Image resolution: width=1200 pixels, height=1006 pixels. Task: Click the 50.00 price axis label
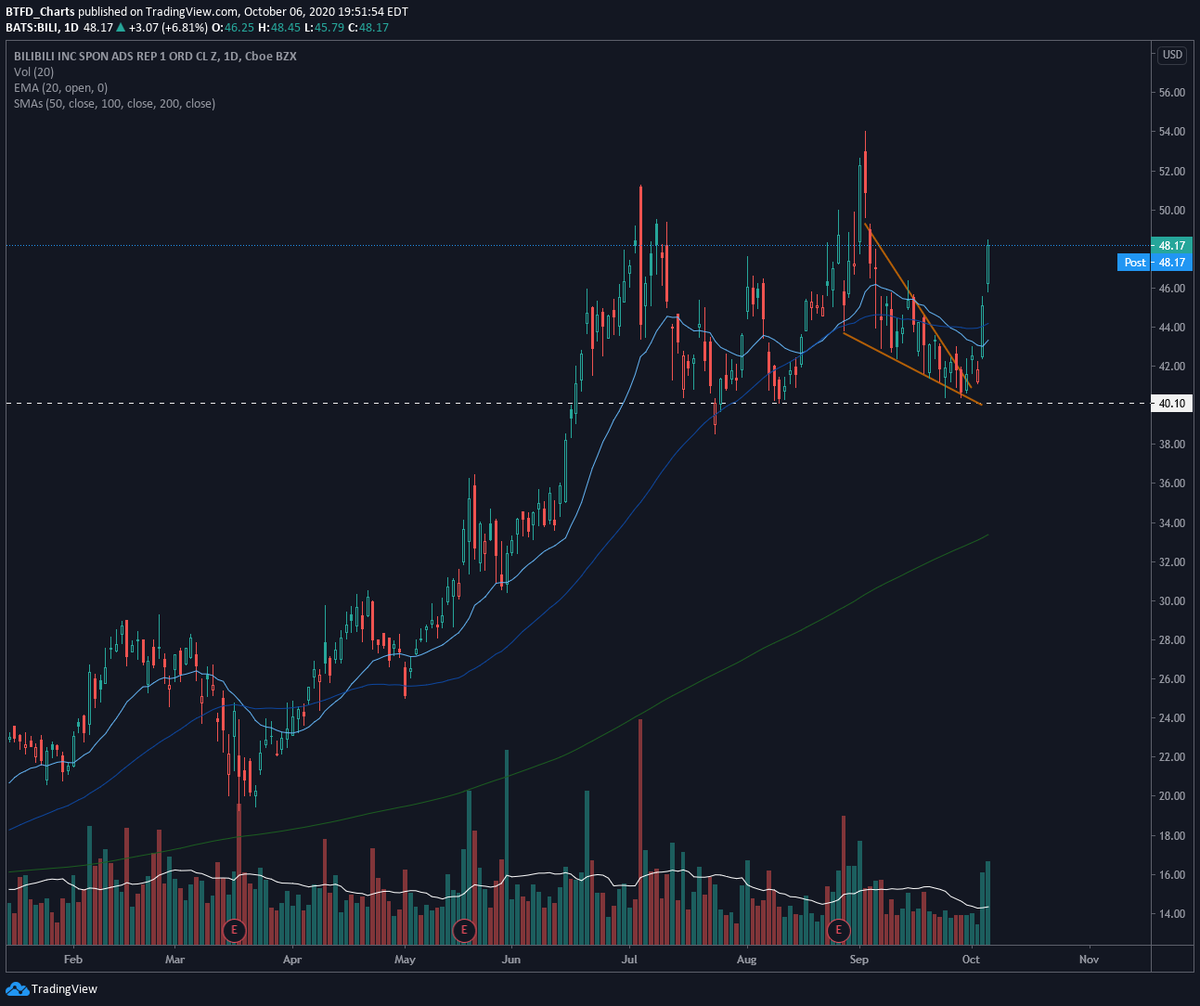coord(1171,210)
